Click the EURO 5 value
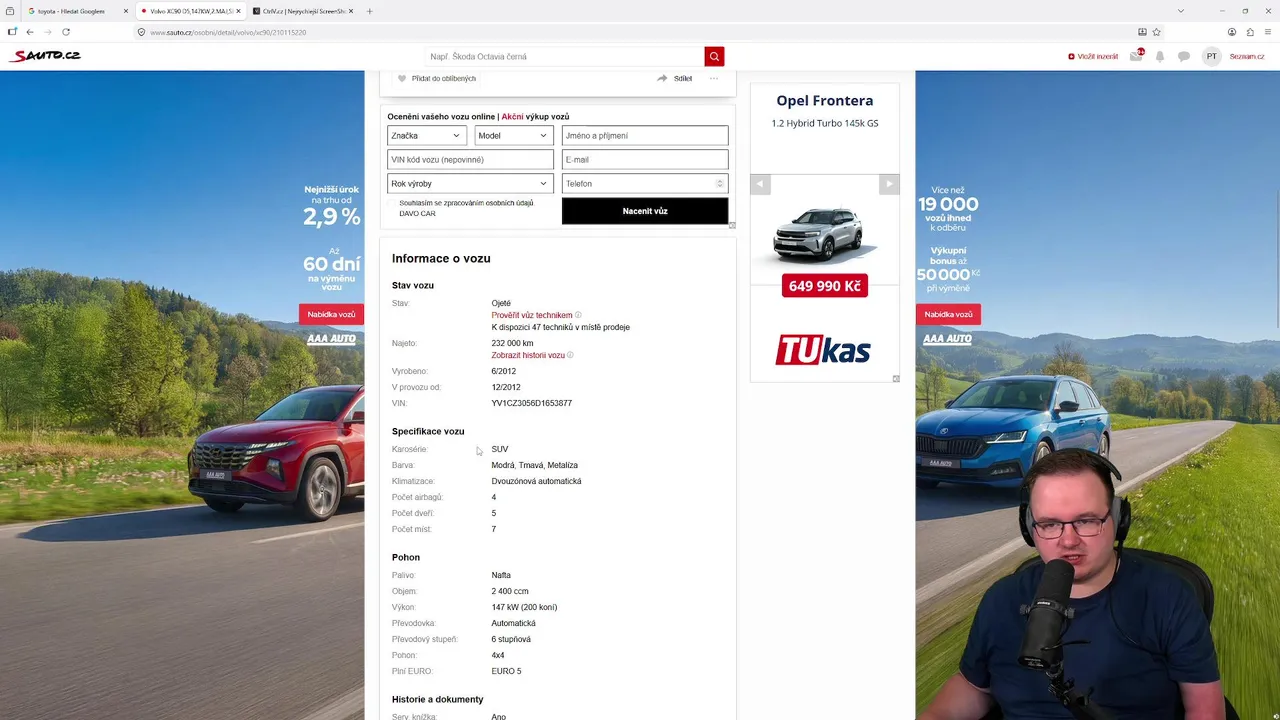 coord(506,671)
